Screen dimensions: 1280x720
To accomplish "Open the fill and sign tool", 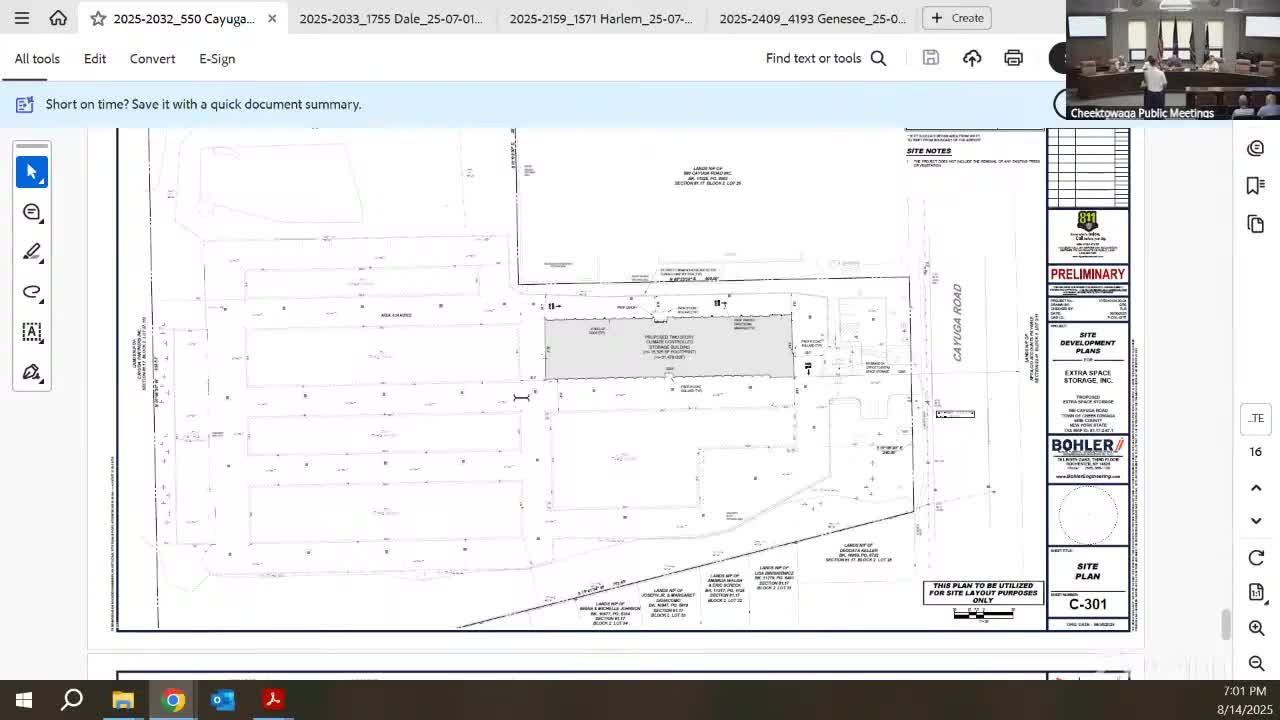I will coord(32,373).
